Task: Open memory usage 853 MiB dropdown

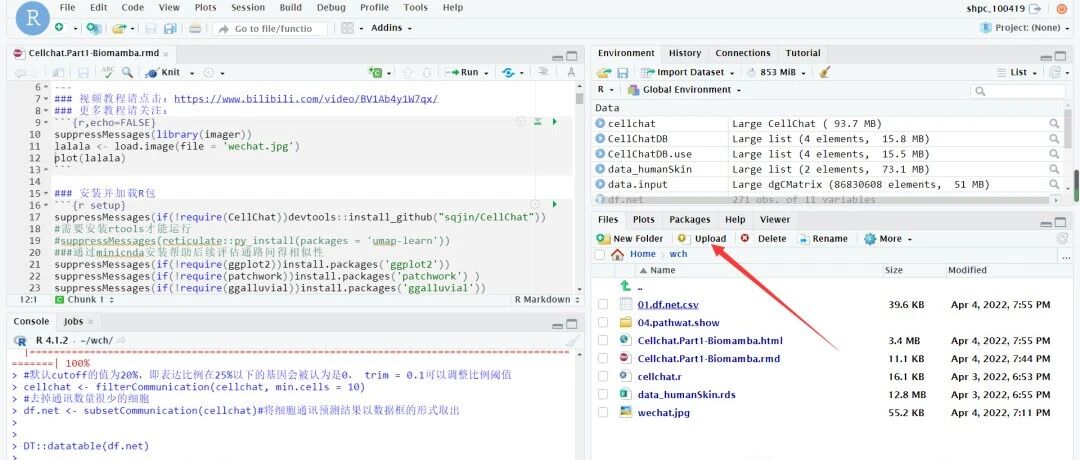Action: tap(778, 72)
